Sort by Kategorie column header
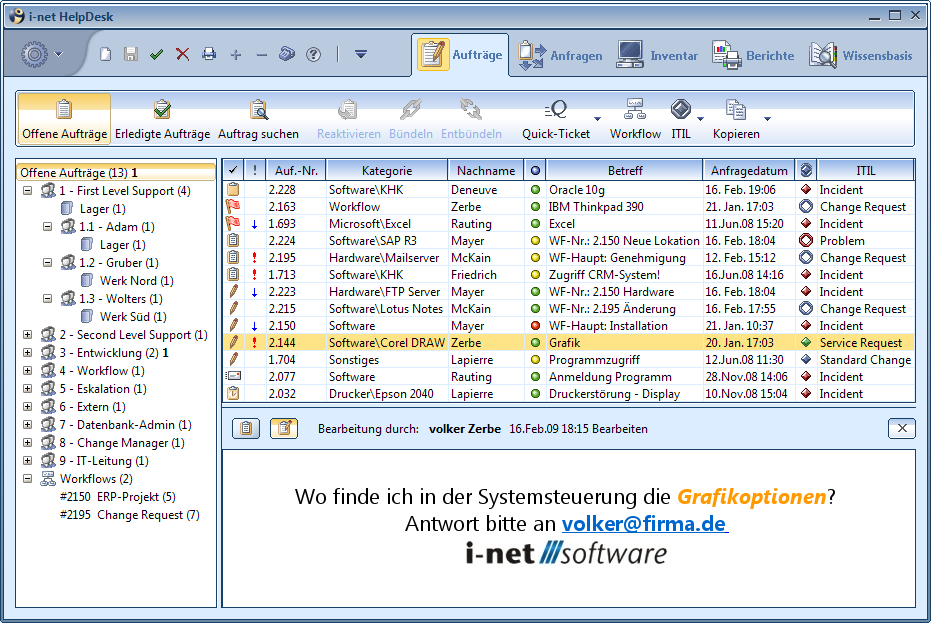The height and width of the screenshot is (623, 931). click(x=387, y=170)
